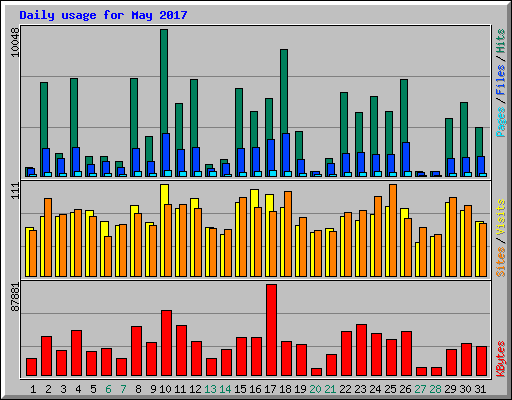Click day label 10 on x-axis
This screenshot has height=400, width=512.
click(165, 389)
